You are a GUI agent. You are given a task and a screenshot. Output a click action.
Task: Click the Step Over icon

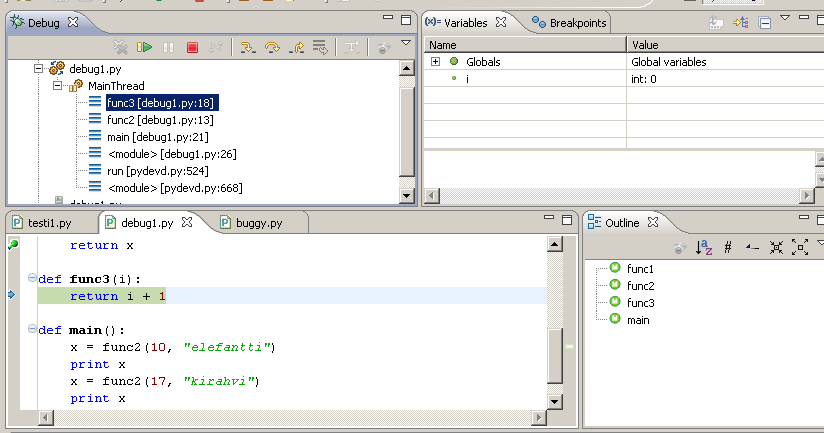coord(271,47)
